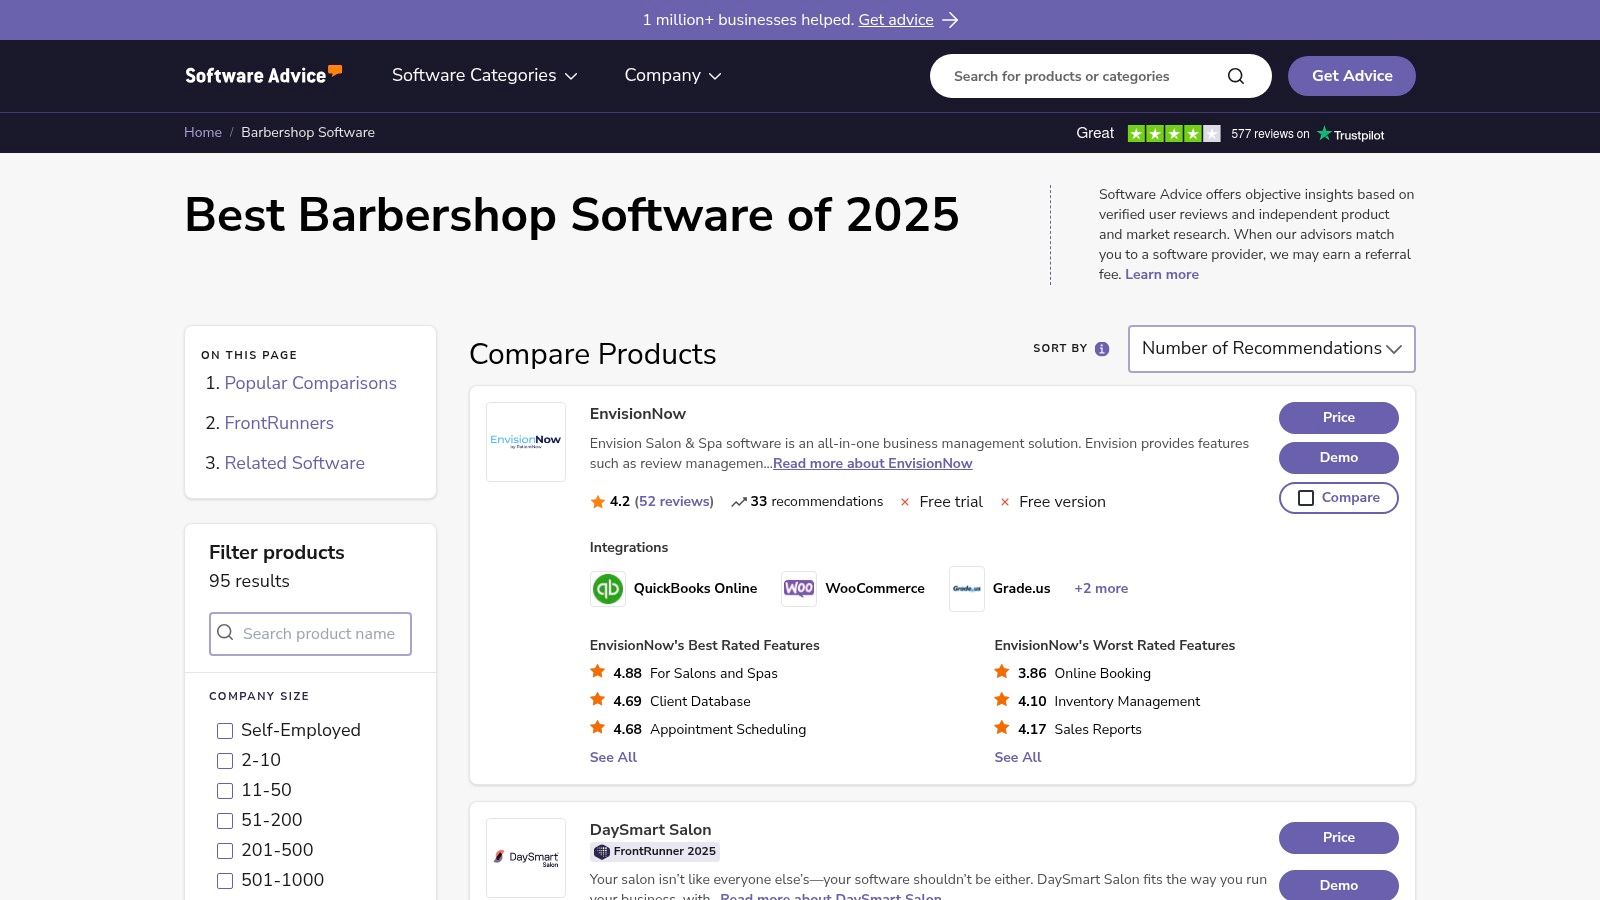Check the 2-10 company size box
The image size is (1600, 900).
225,761
